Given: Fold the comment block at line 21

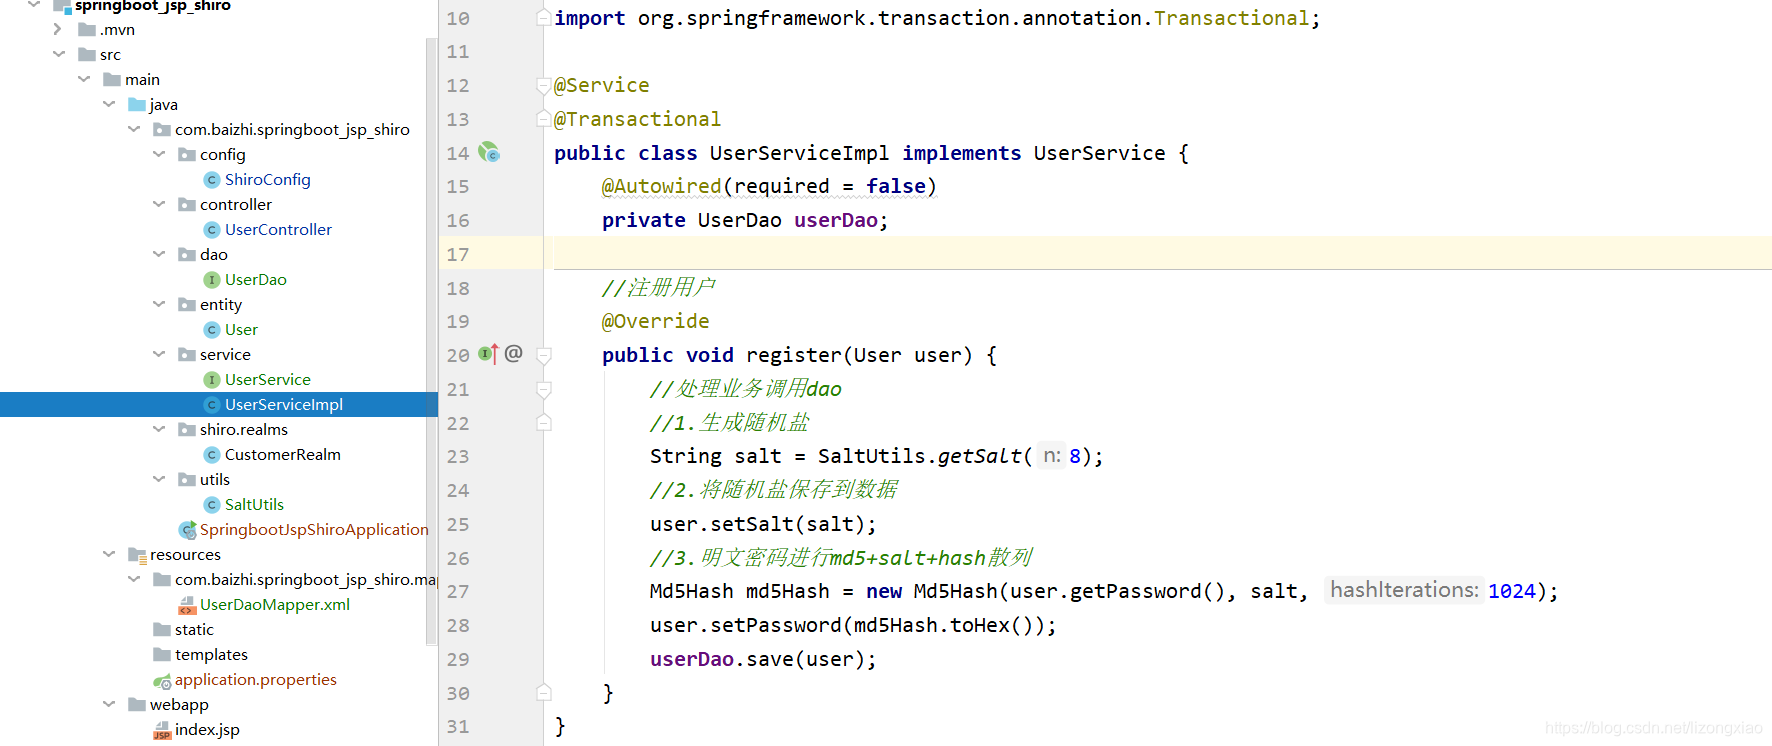Looking at the screenshot, I should tap(544, 389).
